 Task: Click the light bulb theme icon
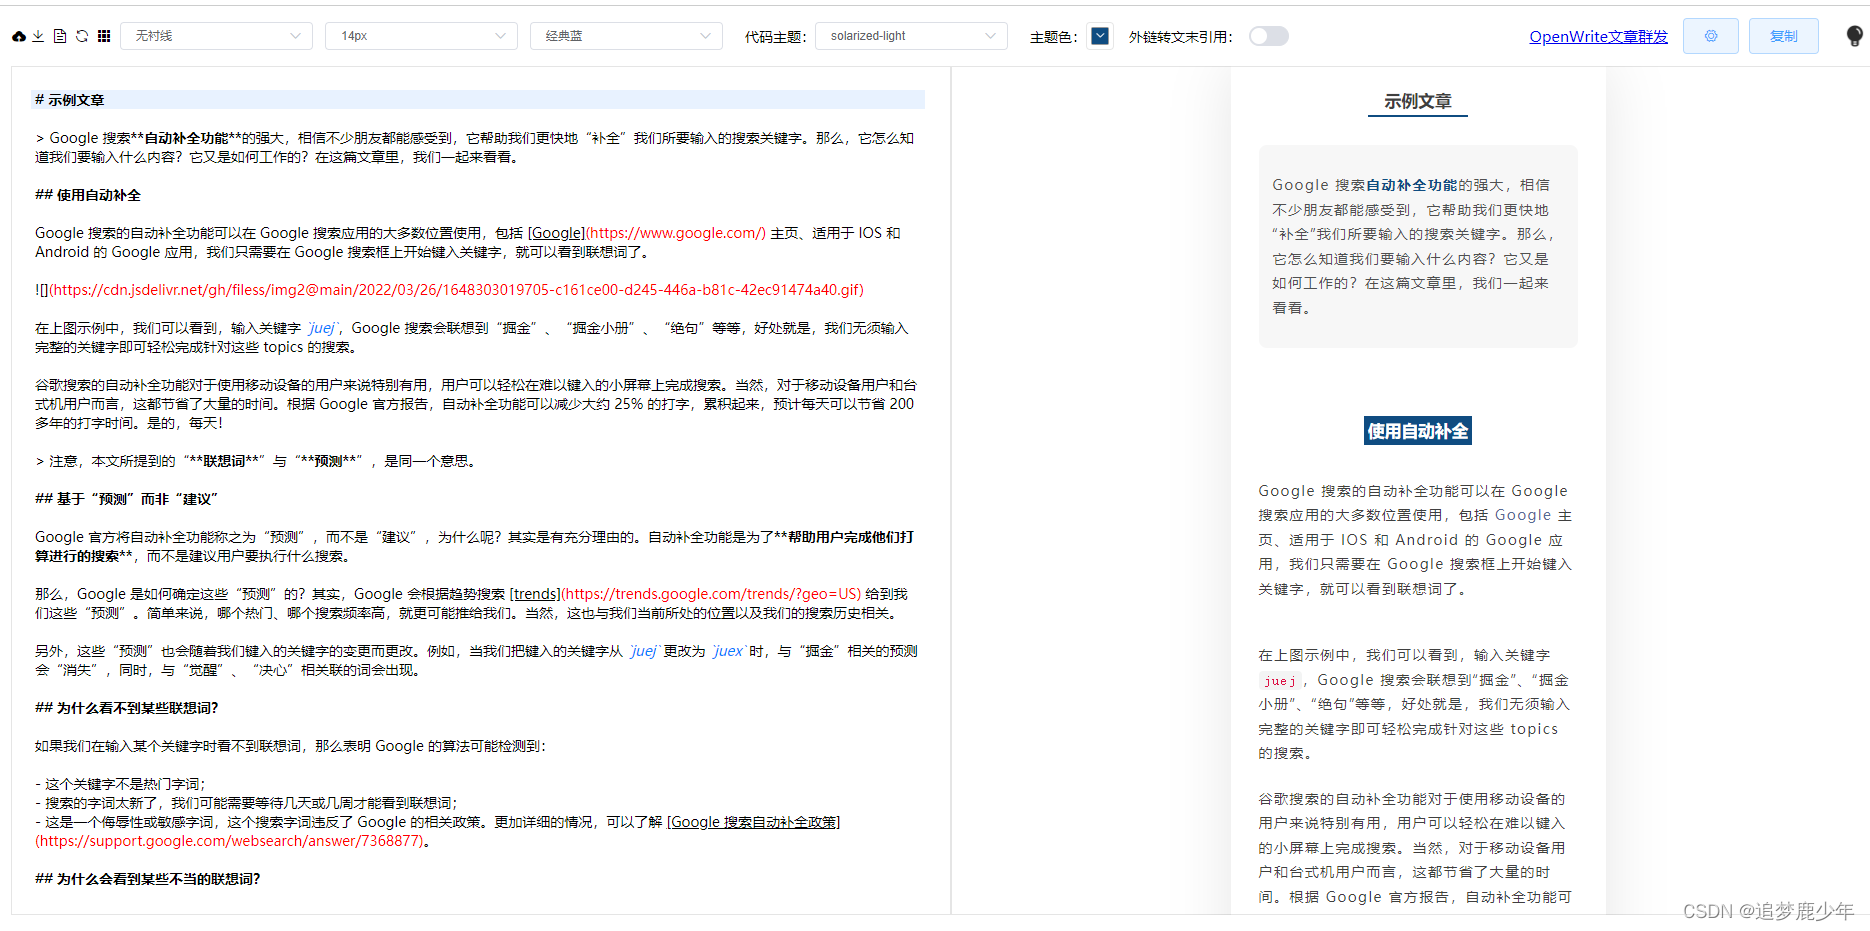tap(1854, 36)
